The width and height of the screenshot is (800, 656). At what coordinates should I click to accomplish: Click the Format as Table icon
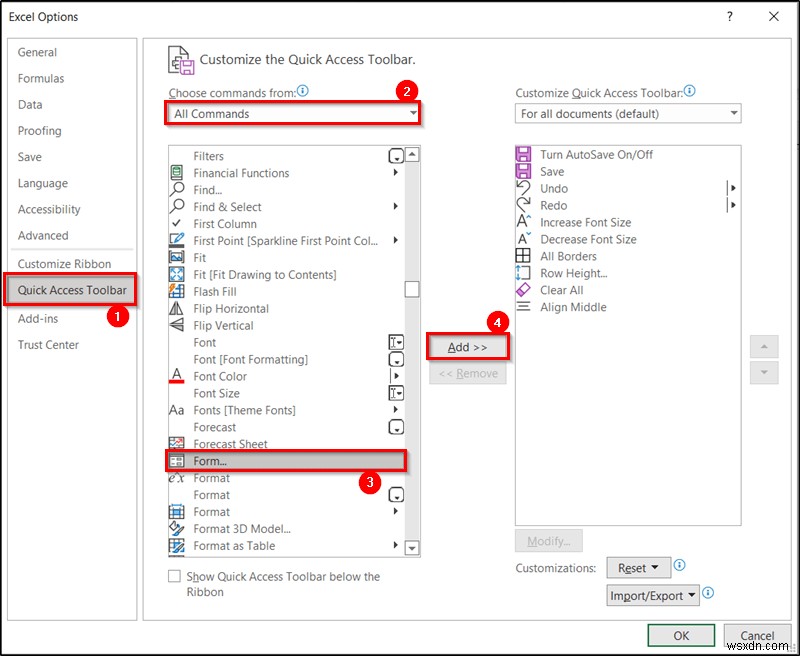pyautogui.click(x=177, y=546)
